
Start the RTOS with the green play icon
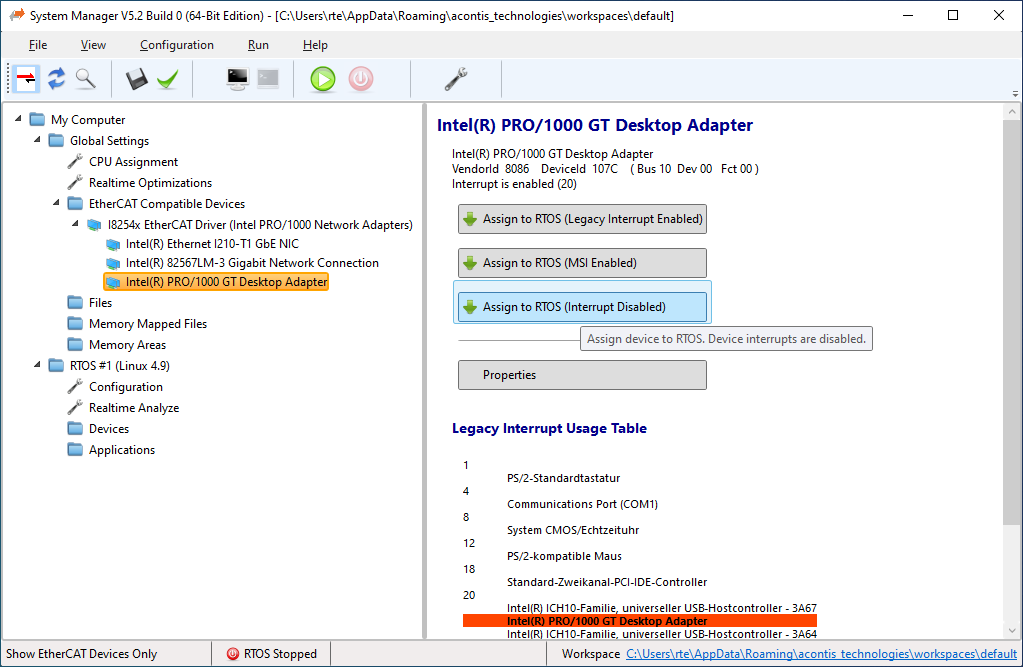pyautogui.click(x=322, y=79)
